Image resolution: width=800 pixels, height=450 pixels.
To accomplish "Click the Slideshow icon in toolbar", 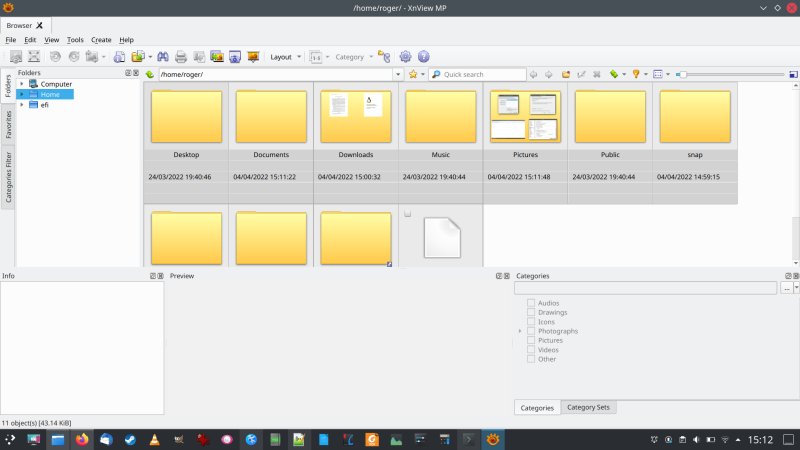I will pyautogui.click(x=253, y=57).
